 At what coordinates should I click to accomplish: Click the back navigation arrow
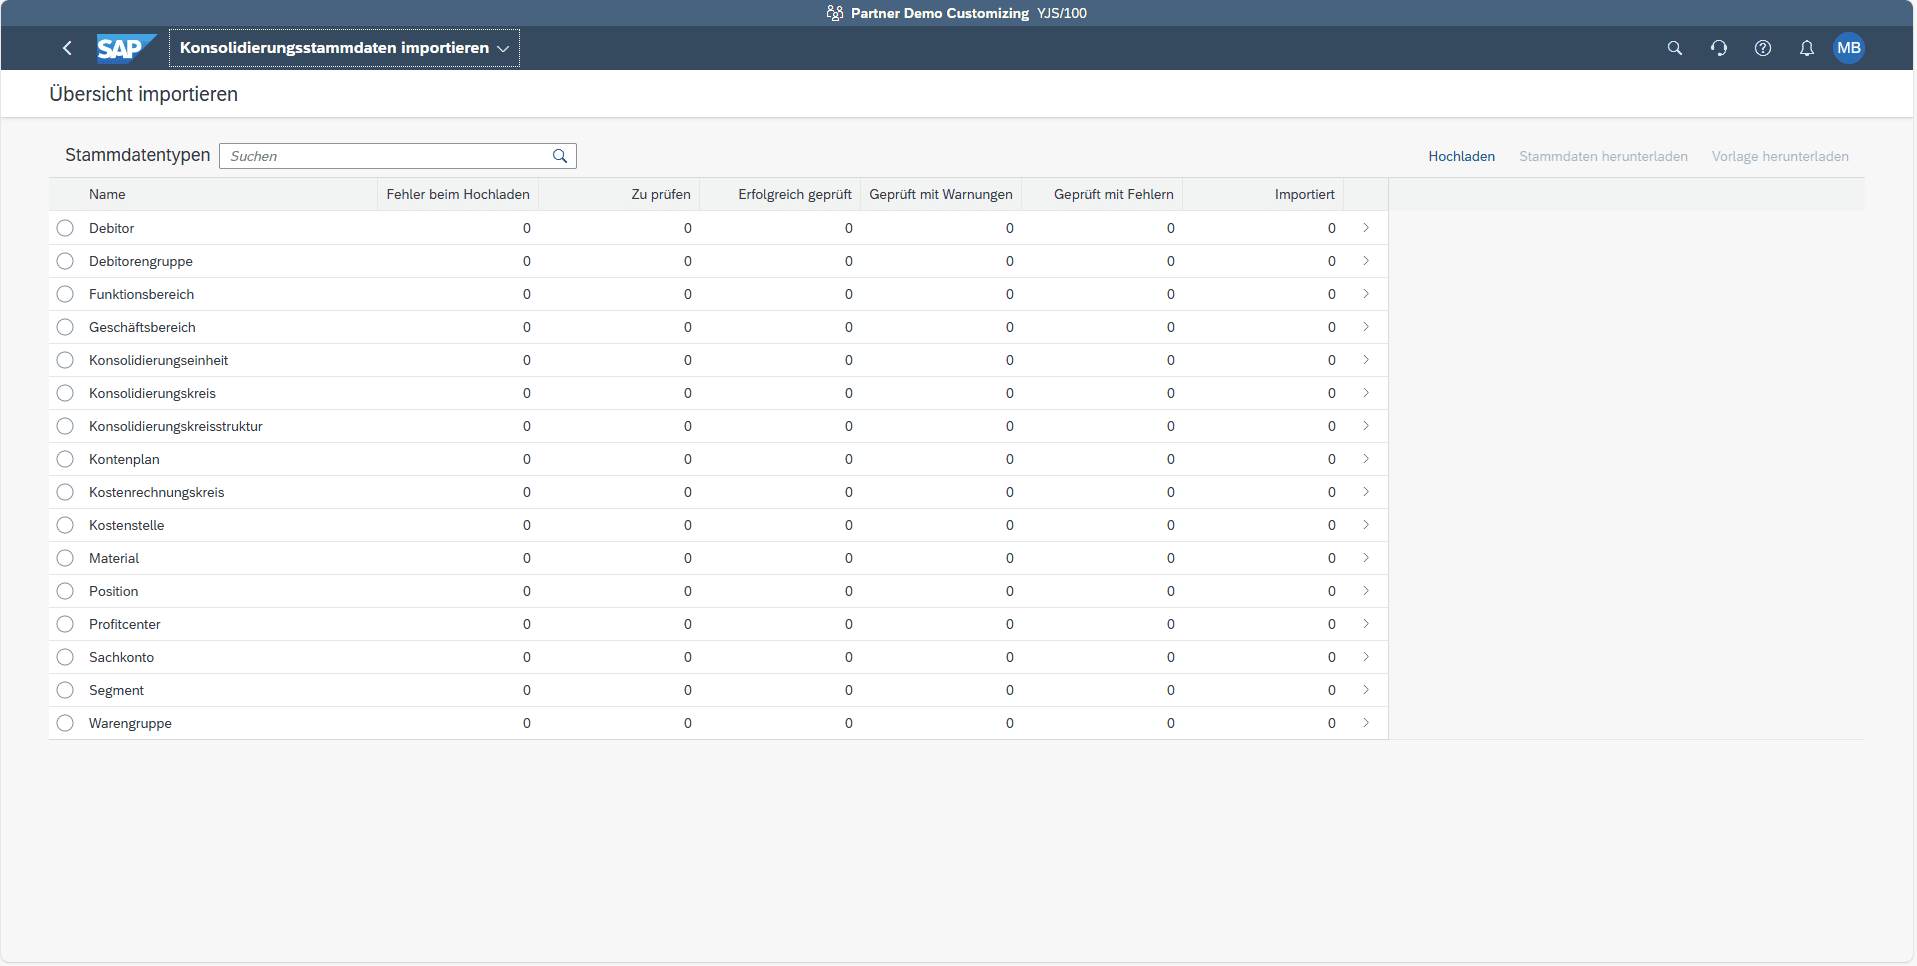click(67, 48)
